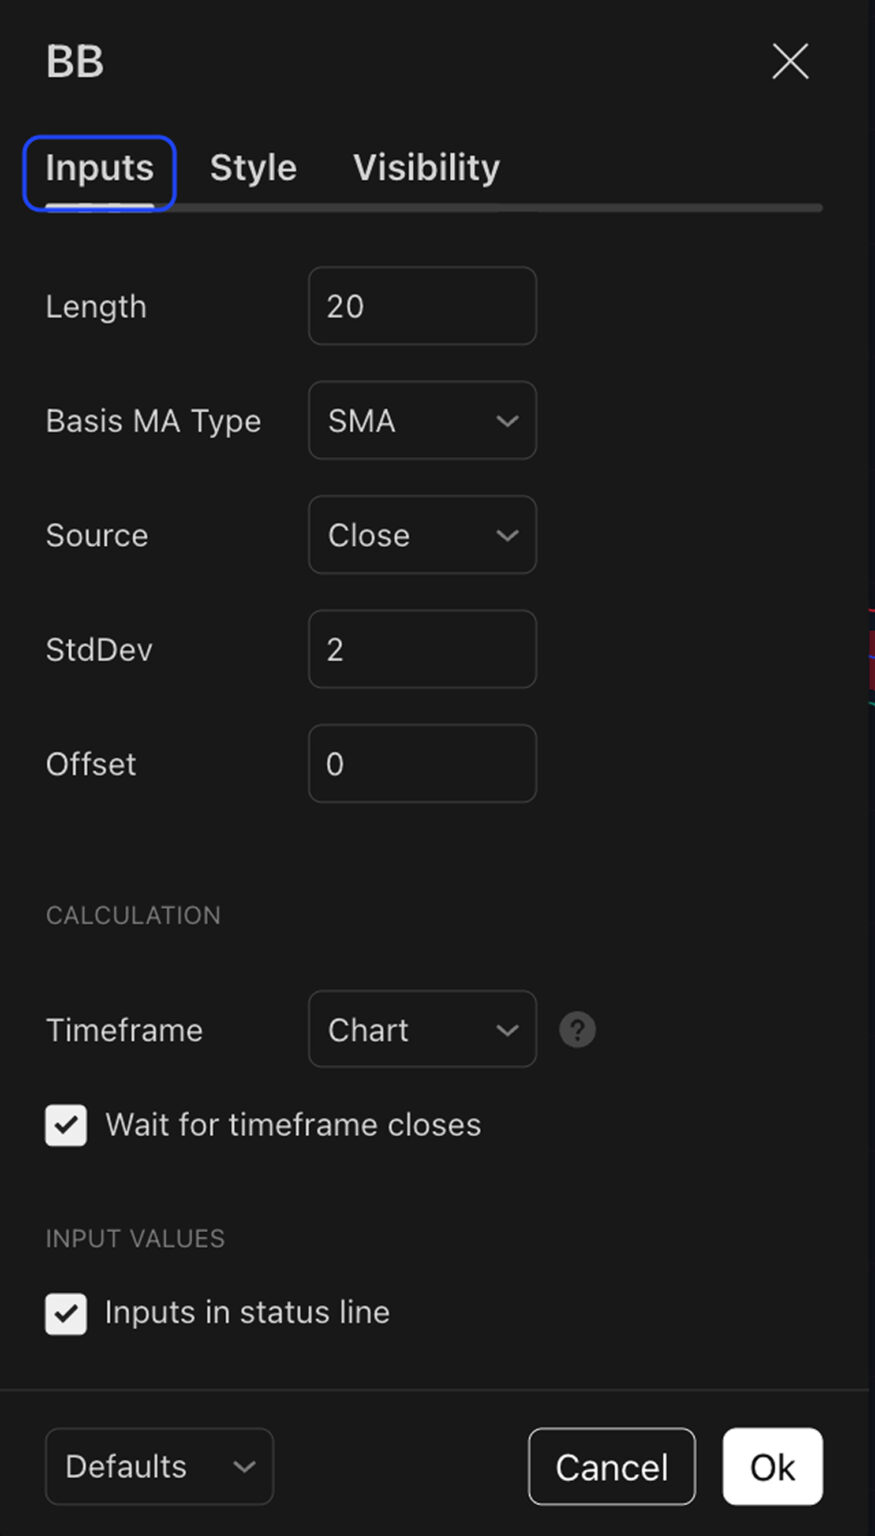The height and width of the screenshot is (1536, 875).
Task: Open the Basis MA Type dropdown showing SMA
Action: click(422, 421)
